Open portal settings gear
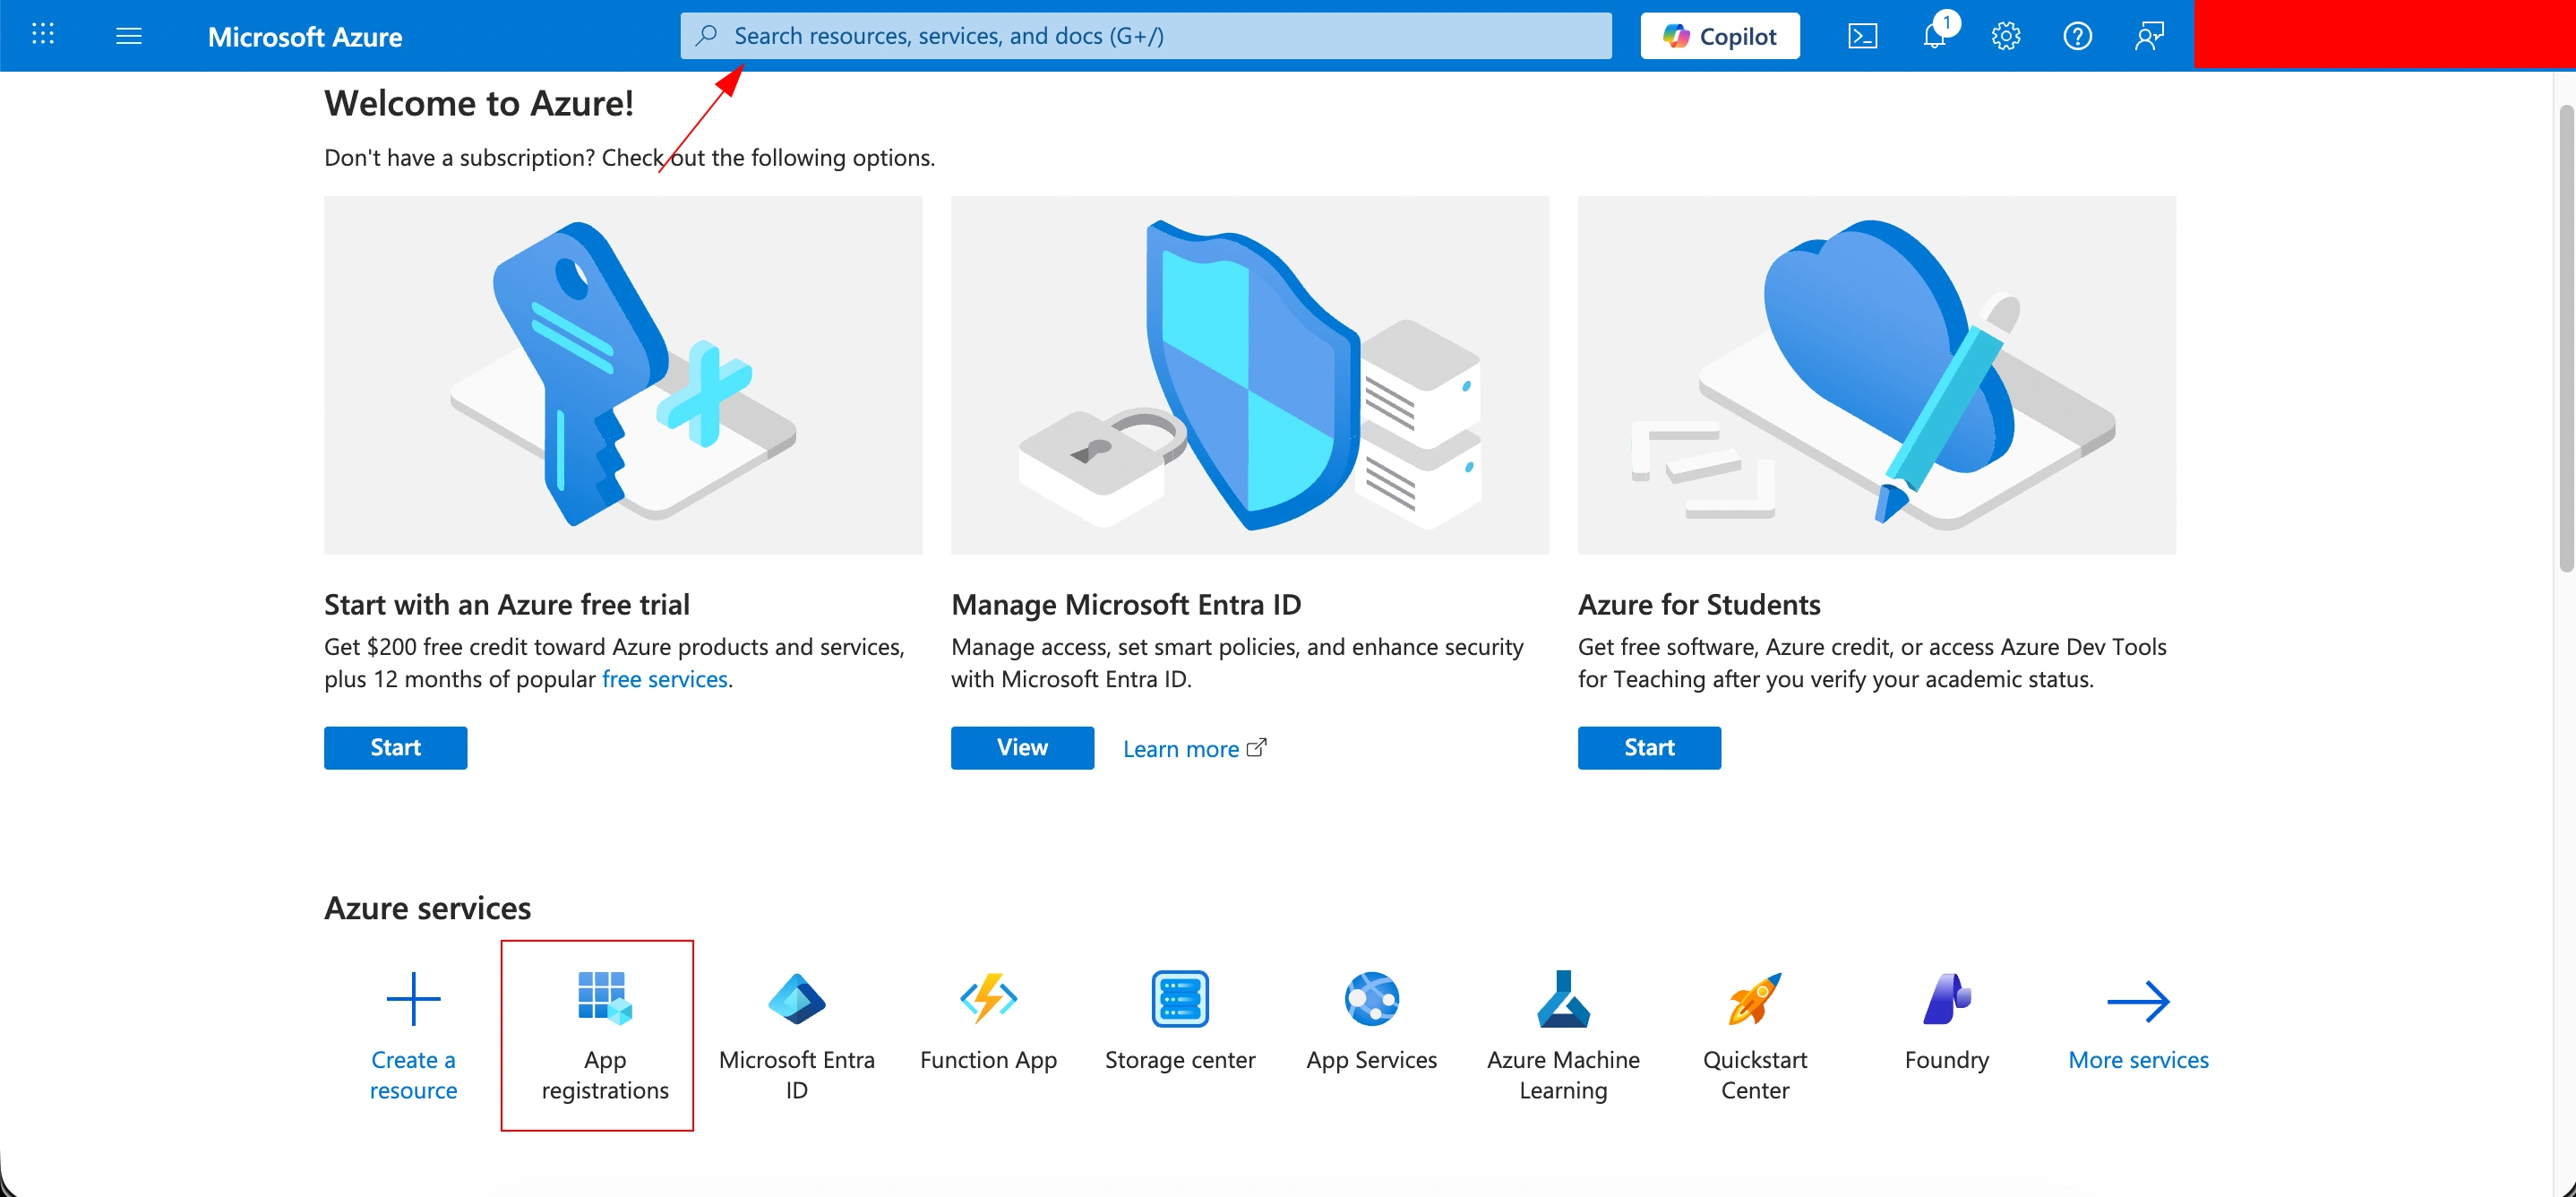2576x1197 pixels. pyautogui.click(x=2006, y=36)
